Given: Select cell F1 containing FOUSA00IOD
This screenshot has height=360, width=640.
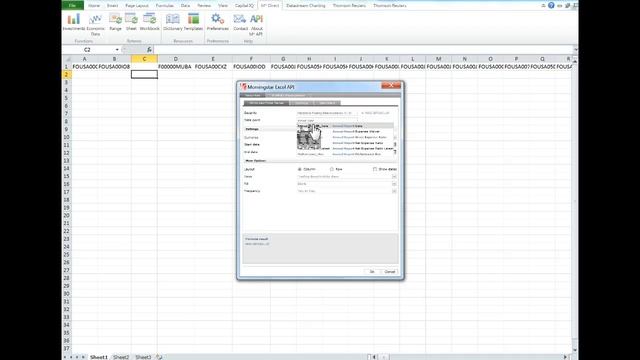Looking at the screenshot, I should tap(250, 67).
